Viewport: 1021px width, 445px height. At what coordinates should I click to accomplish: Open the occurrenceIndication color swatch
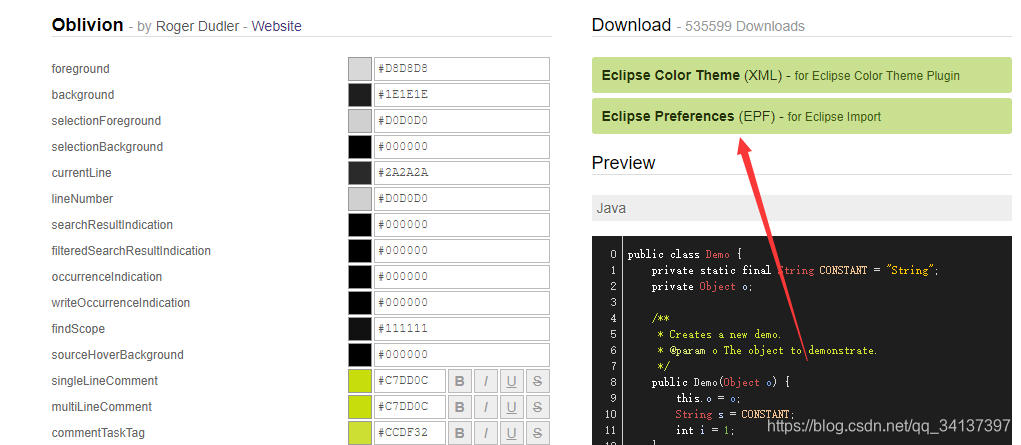click(359, 278)
